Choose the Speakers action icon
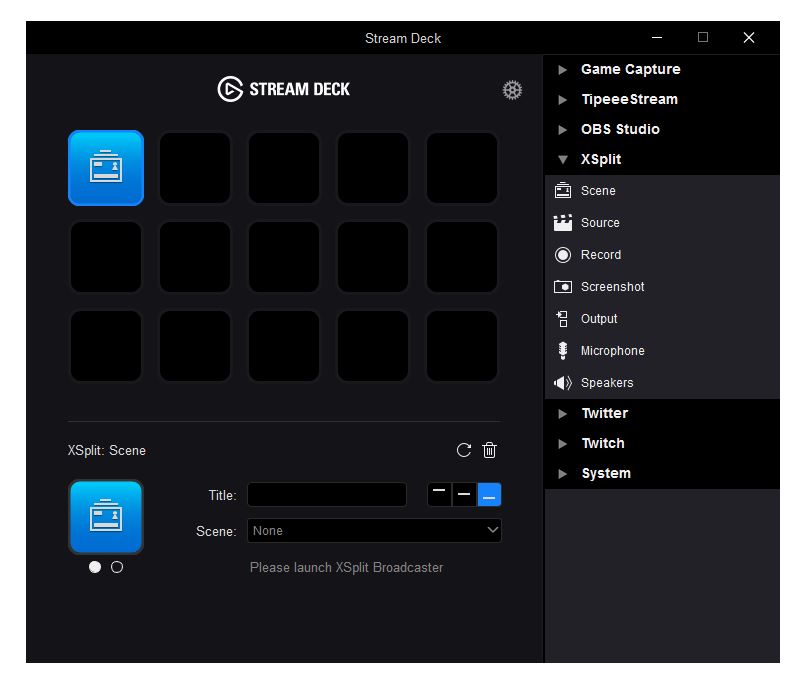 [x=563, y=383]
